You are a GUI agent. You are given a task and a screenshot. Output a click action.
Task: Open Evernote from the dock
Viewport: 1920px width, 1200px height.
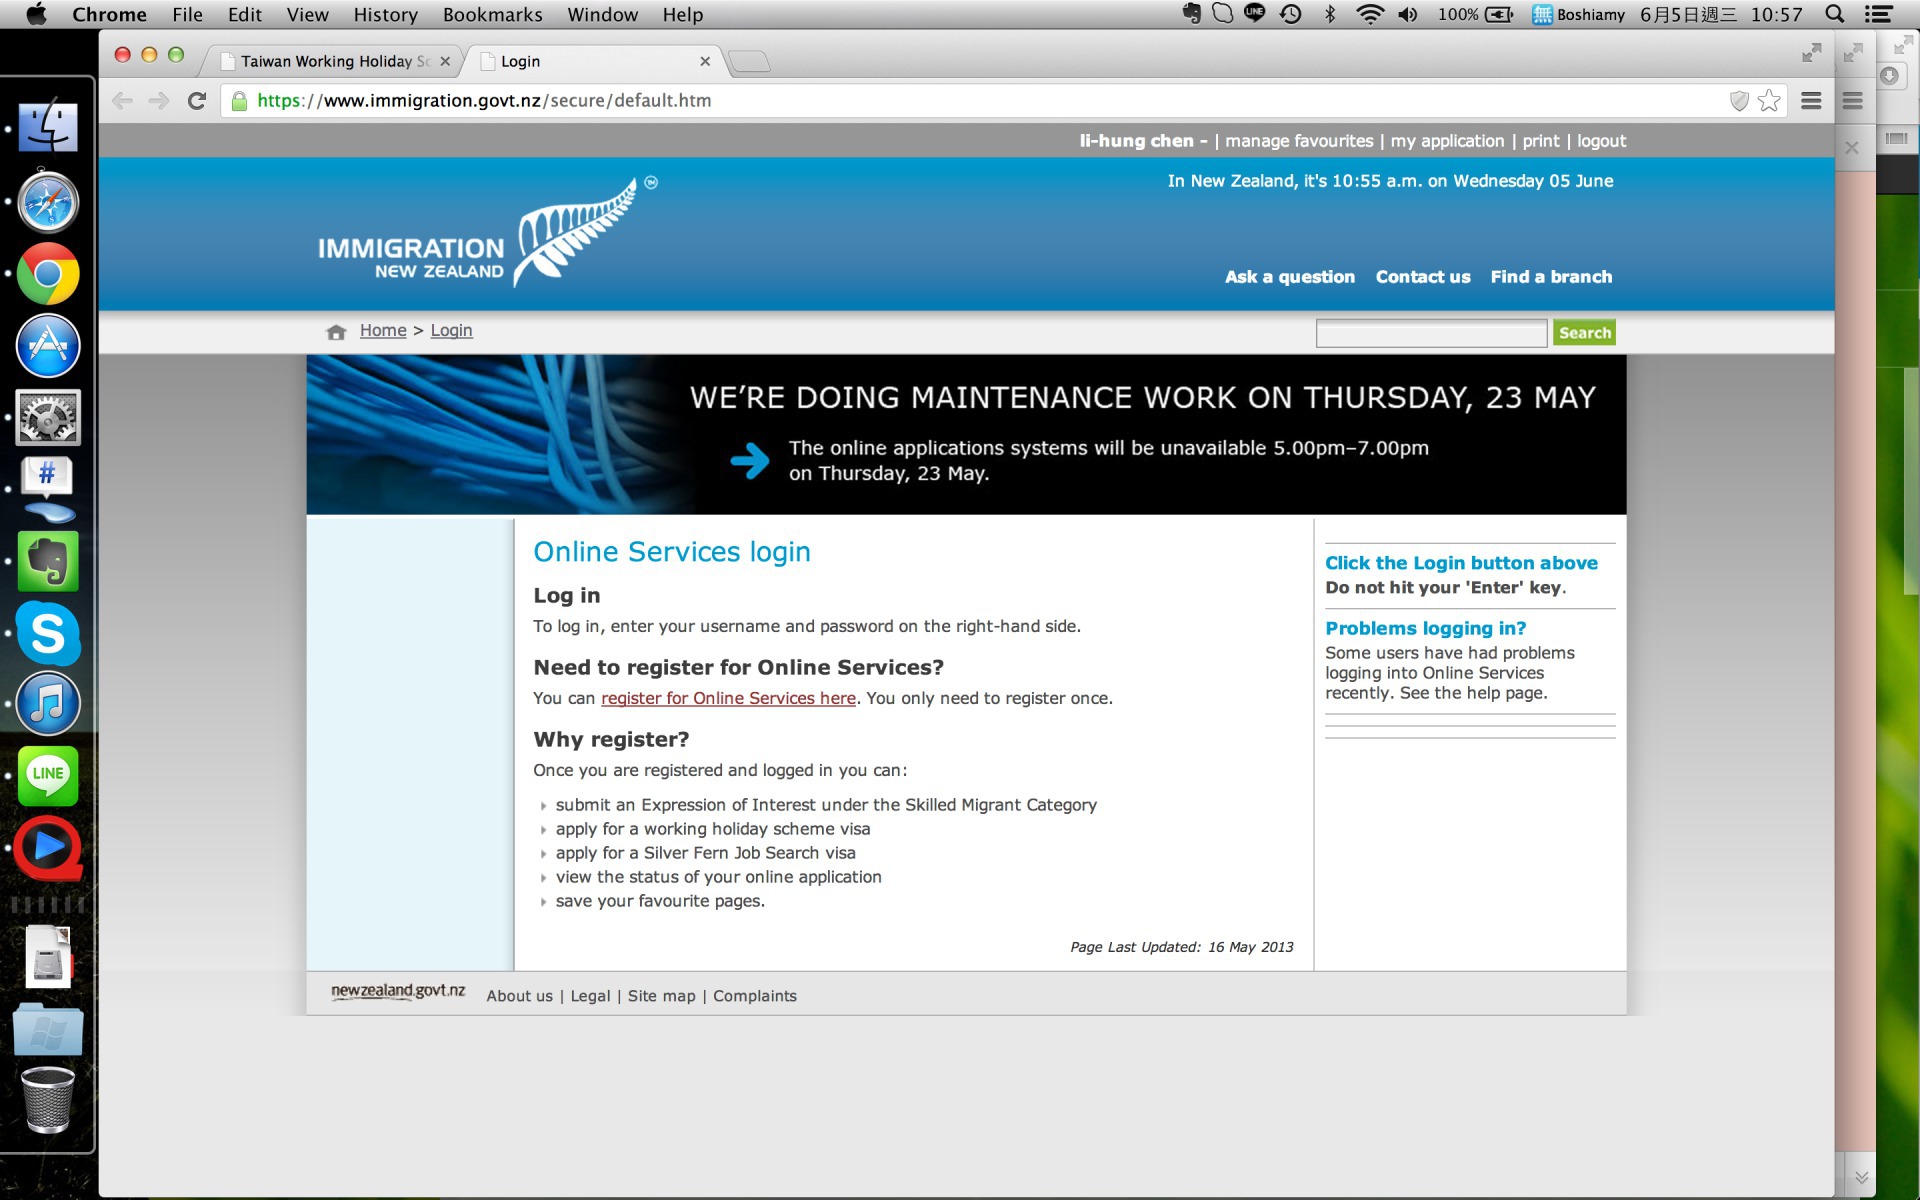tap(47, 561)
